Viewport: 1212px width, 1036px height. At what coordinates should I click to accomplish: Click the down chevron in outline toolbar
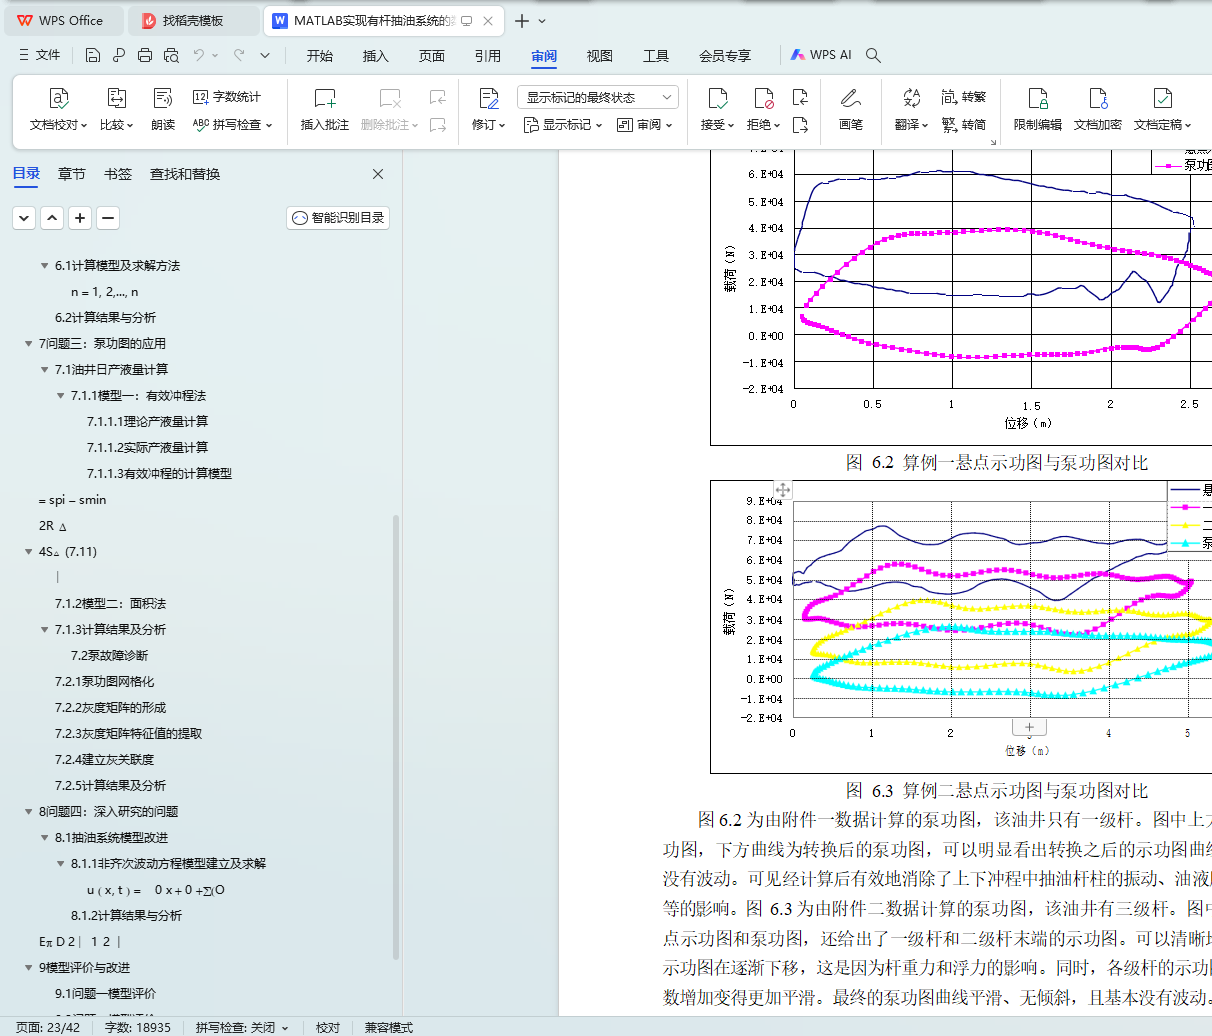click(24, 218)
